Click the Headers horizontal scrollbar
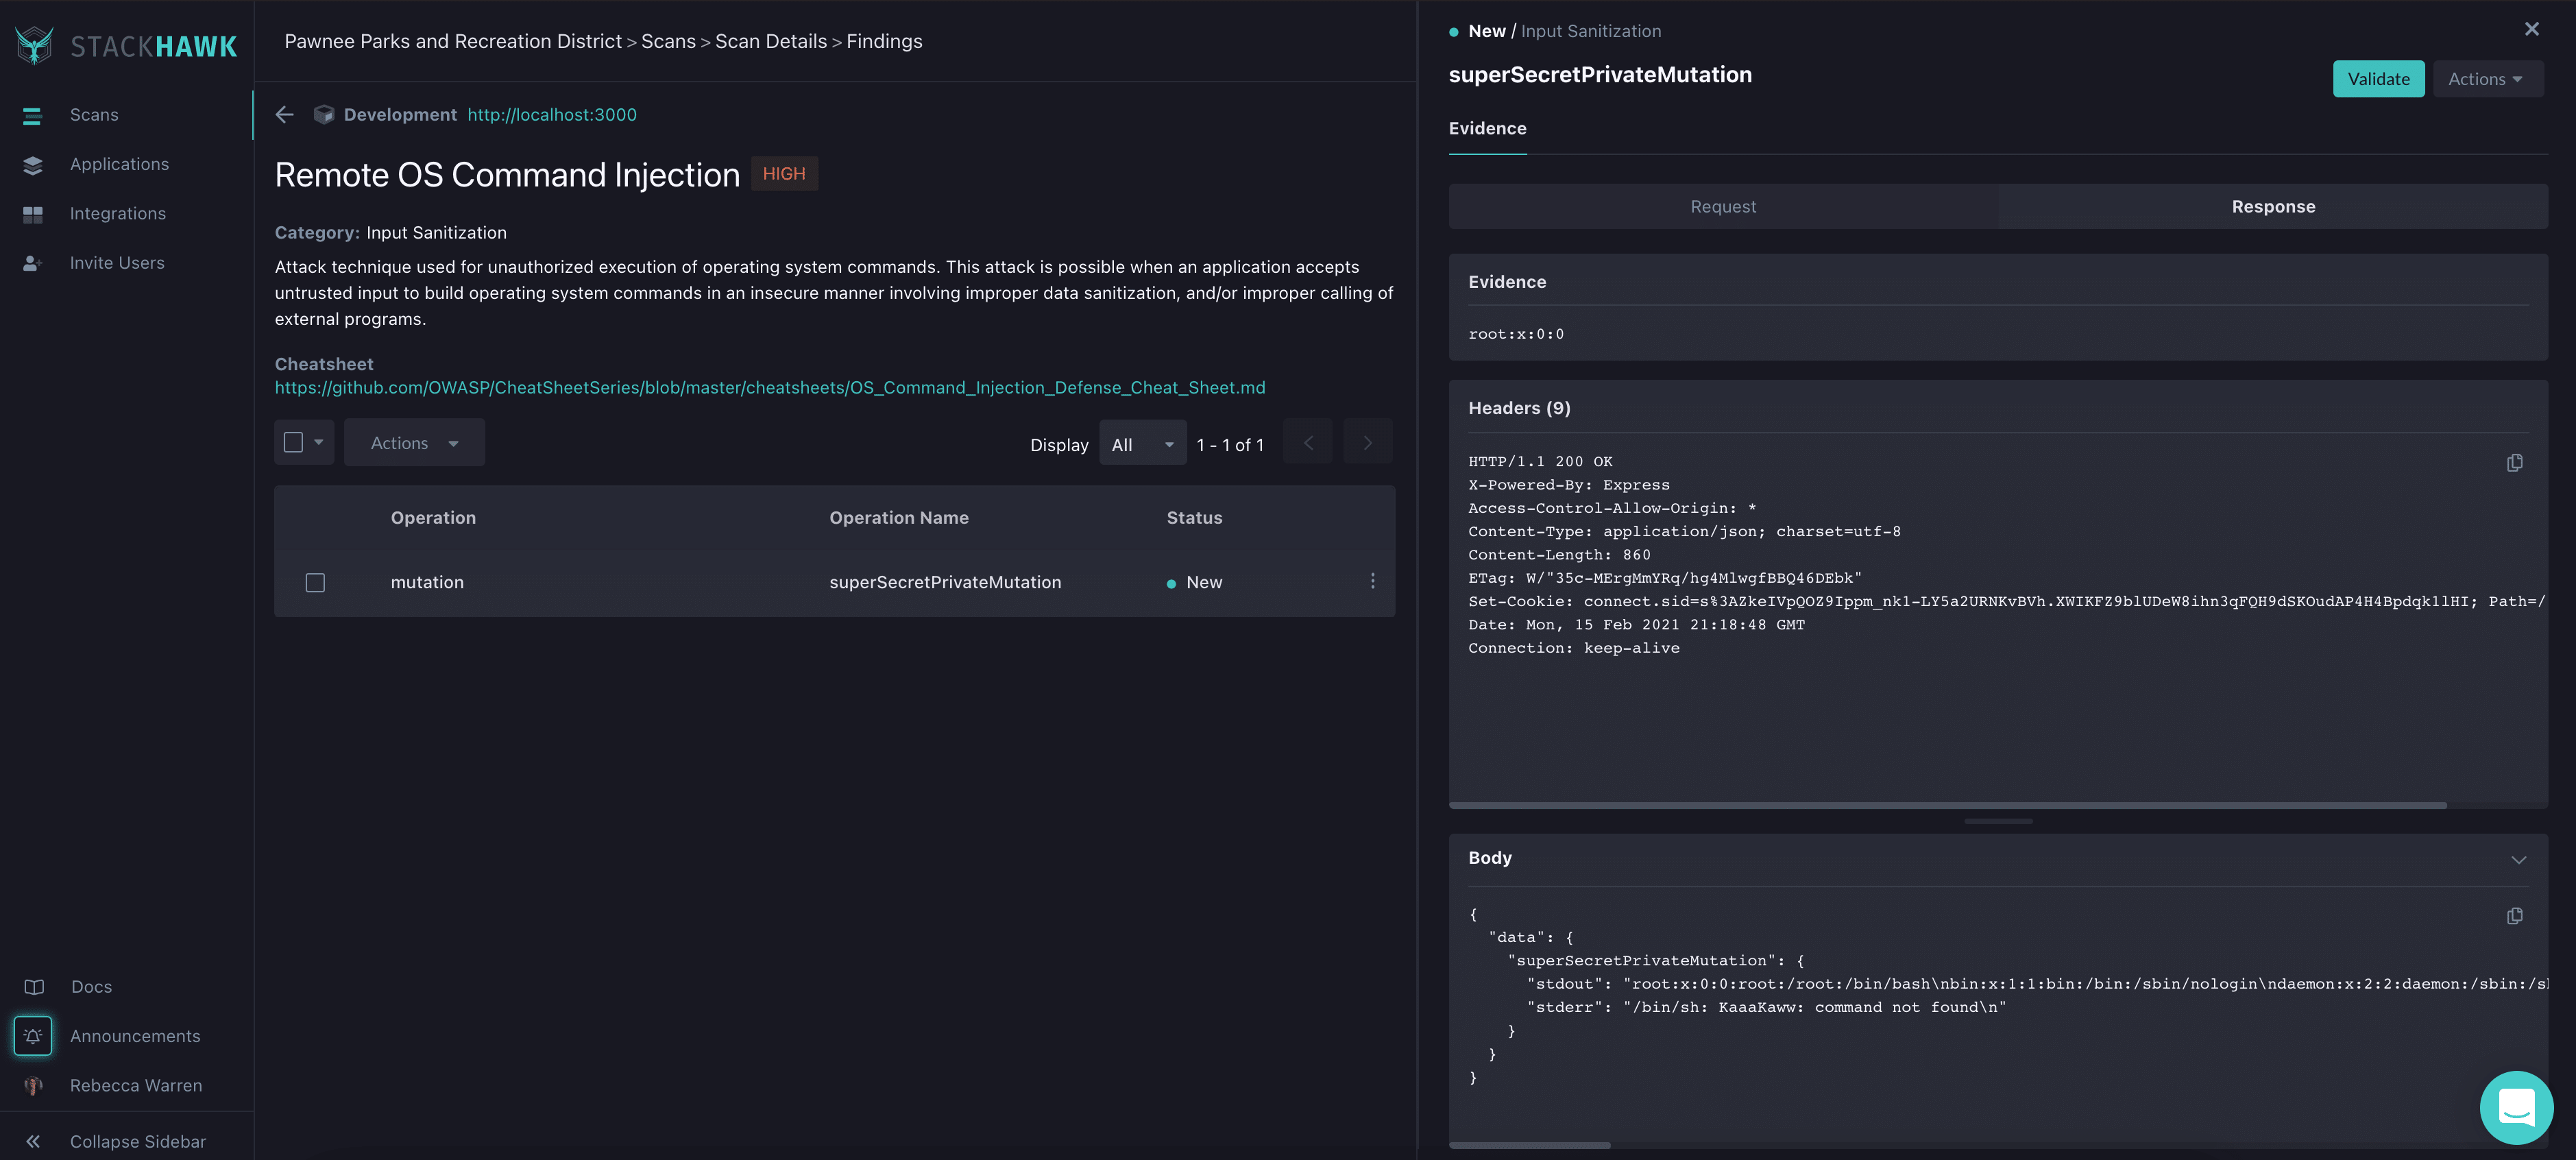Viewport: 2576px width, 1160px height. 1947,805
